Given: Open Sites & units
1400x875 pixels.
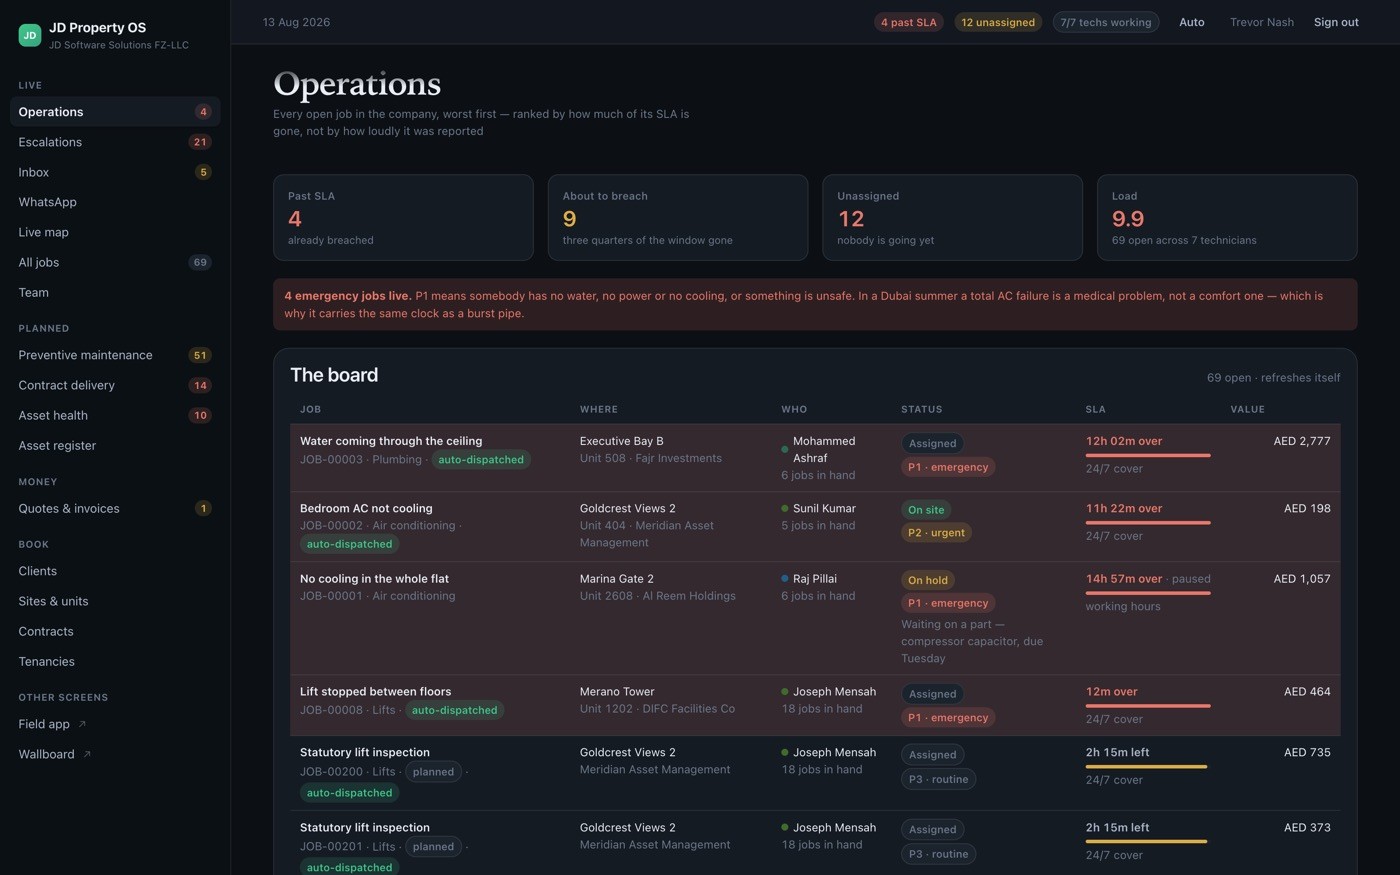Looking at the screenshot, I should tap(115, 601).
